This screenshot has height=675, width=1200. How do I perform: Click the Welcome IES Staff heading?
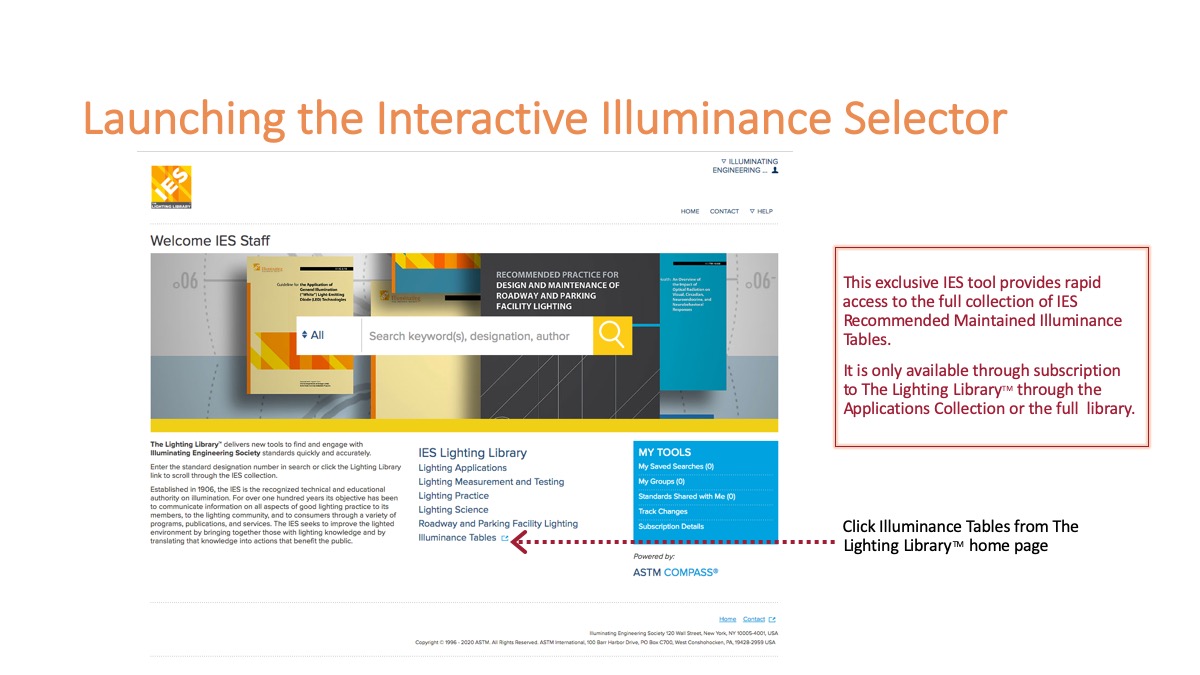click(x=210, y=241)
